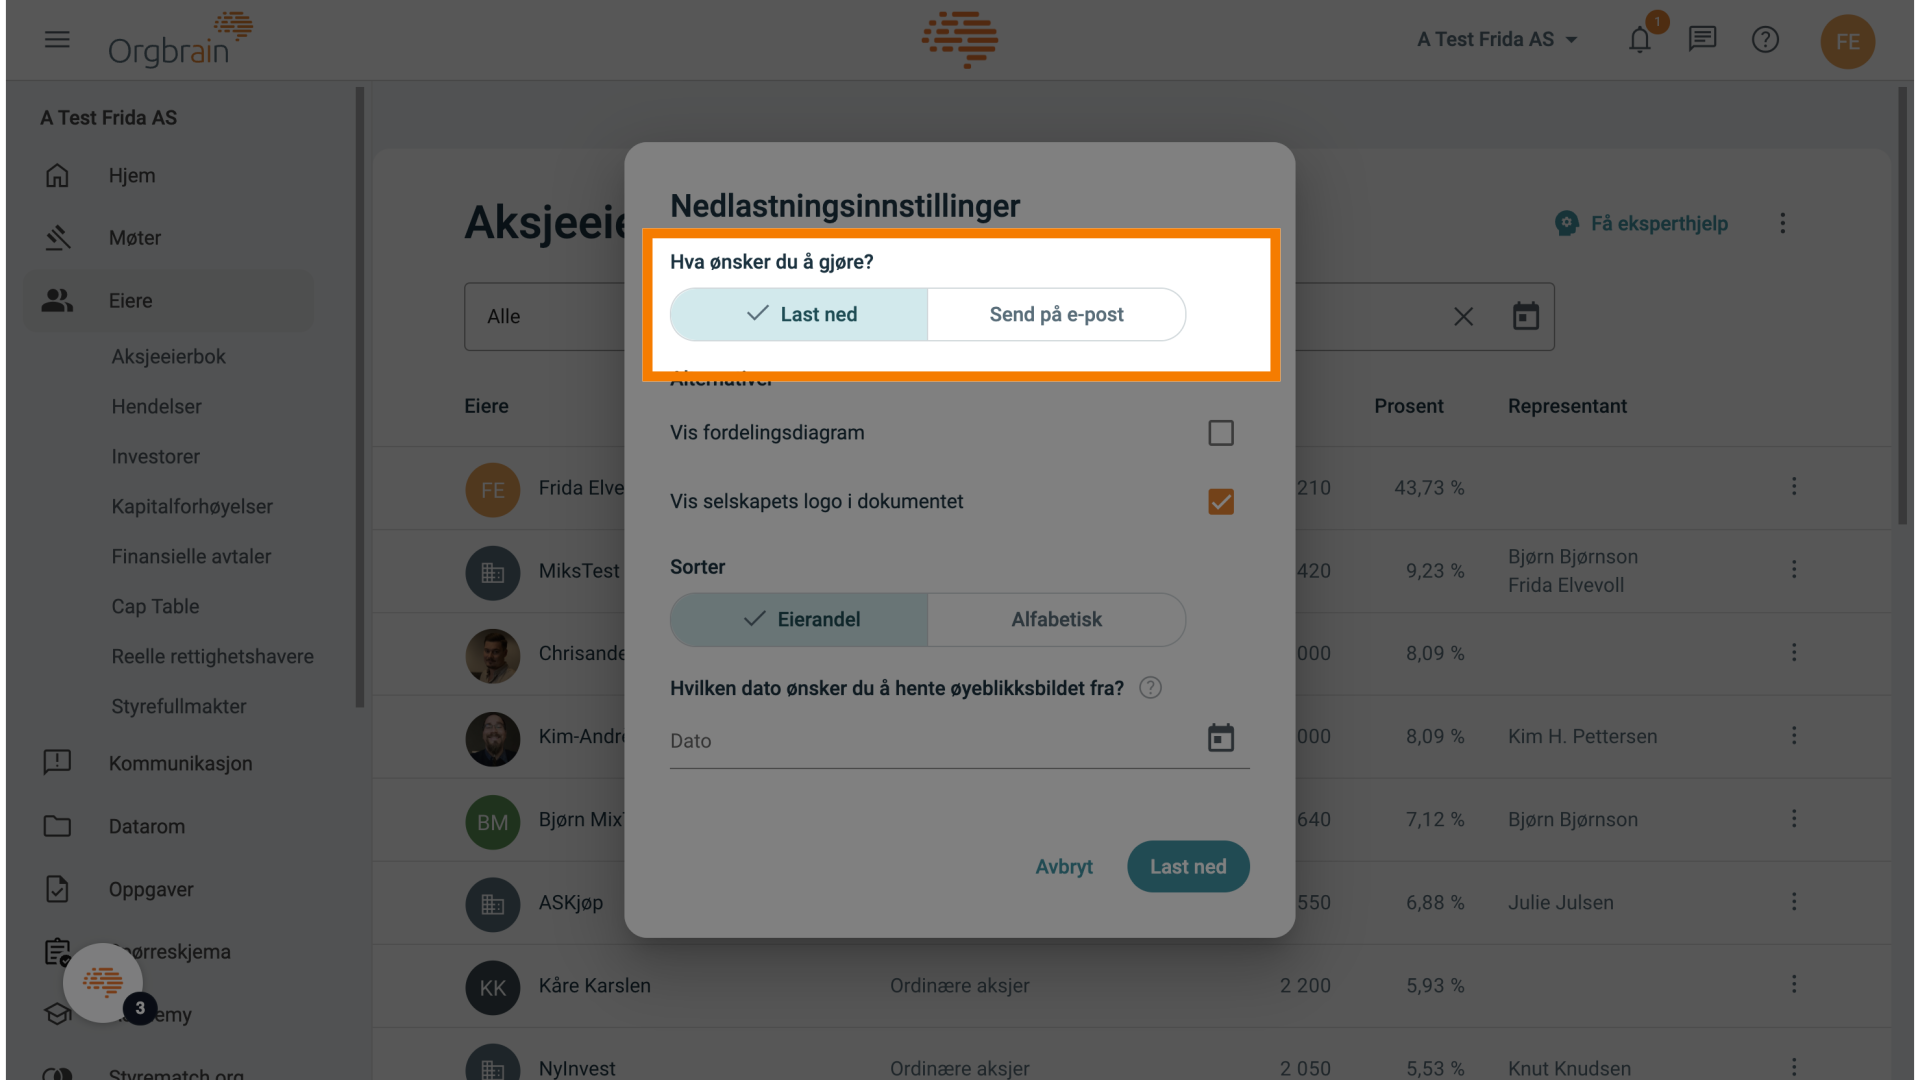Open the Aksjeeierbok section
This screenshot has width=1920, height=1080.
(x=168, y=356)
